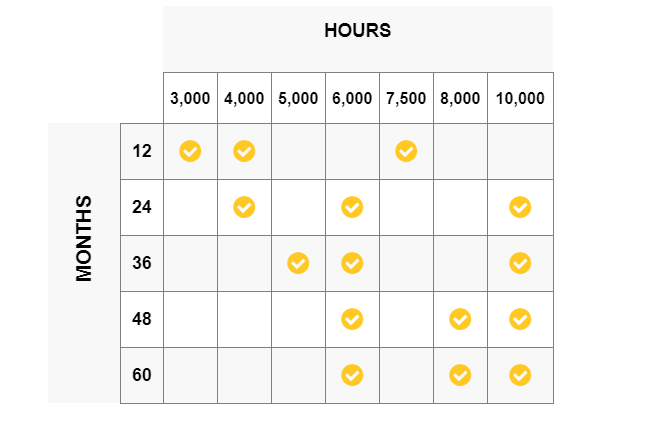Screen dimensions: 649x433
Task: Click the HOURS header title
Action: [358, 31]
